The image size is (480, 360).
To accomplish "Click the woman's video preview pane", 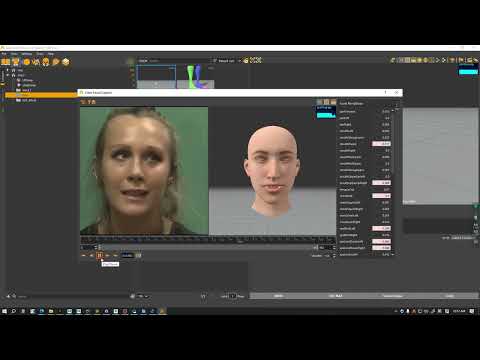I will pyautogui.click(x=144, y=171).
